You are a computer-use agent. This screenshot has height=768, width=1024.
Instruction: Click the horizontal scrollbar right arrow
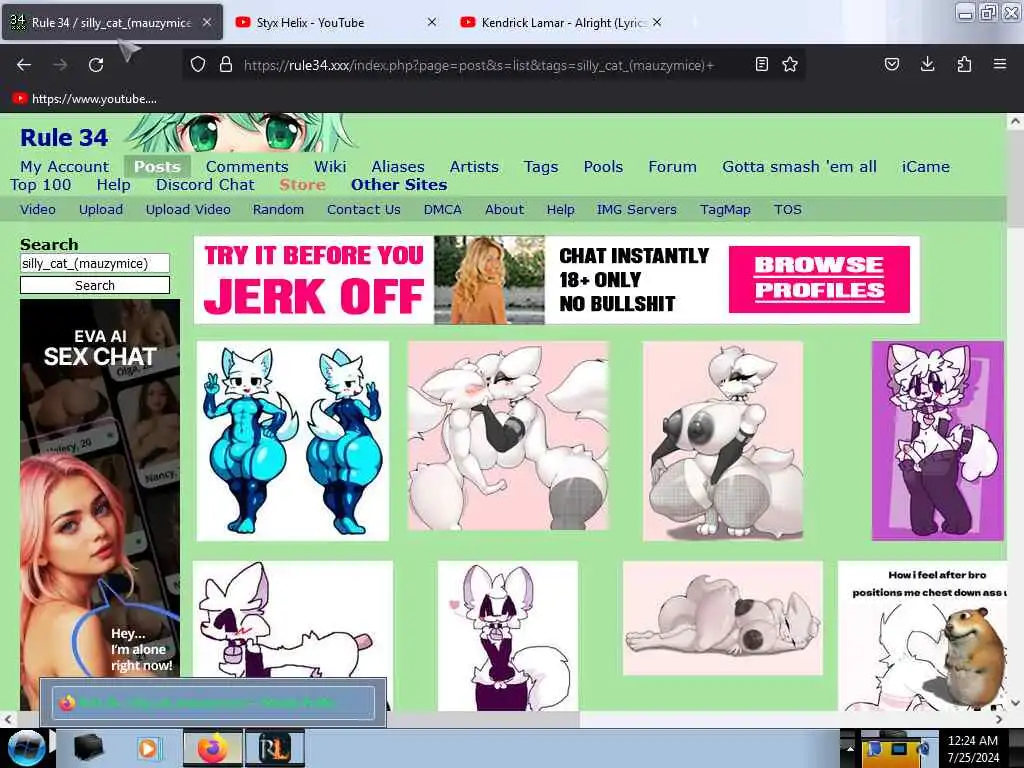click(x=999, y=719)
